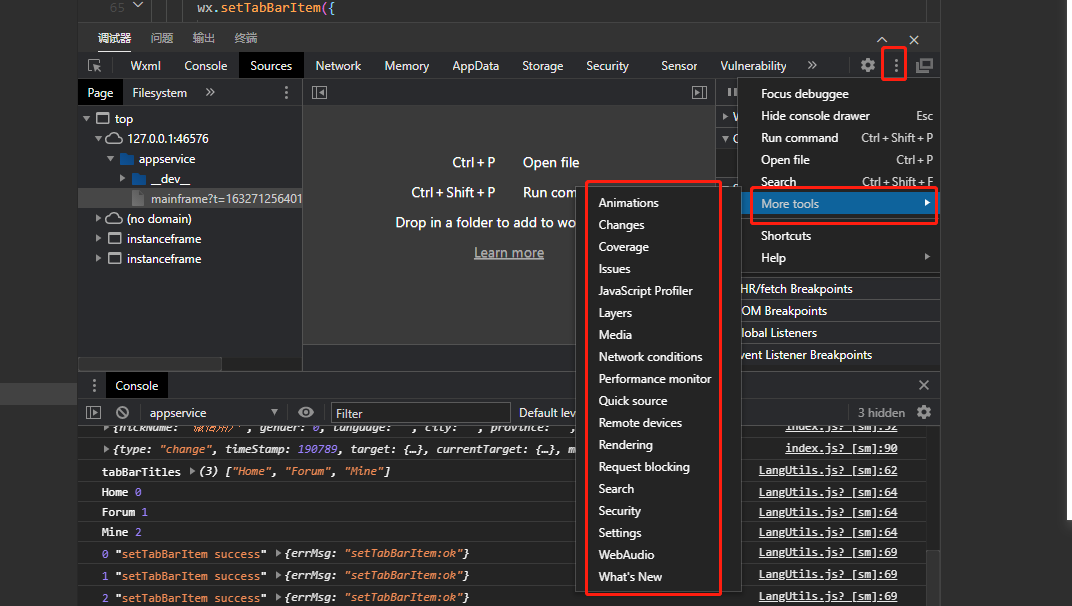
Task: Show more hidden DevTools tabs
Action: [812, 65]
